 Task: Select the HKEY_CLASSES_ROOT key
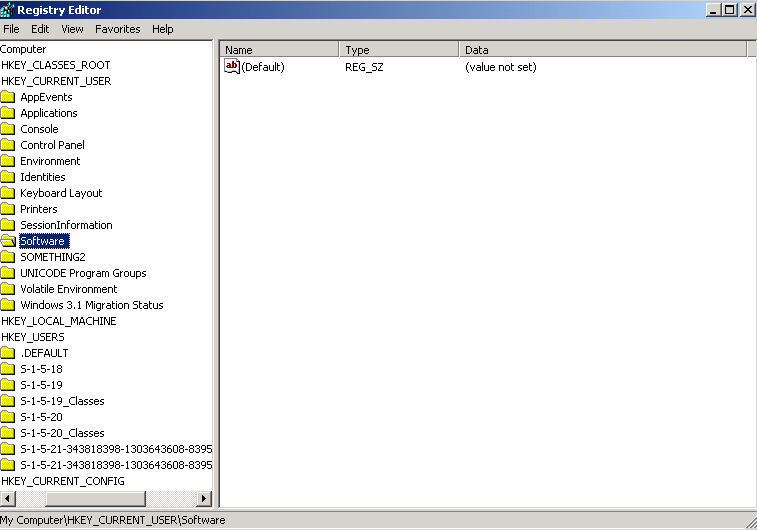[55, 65]
